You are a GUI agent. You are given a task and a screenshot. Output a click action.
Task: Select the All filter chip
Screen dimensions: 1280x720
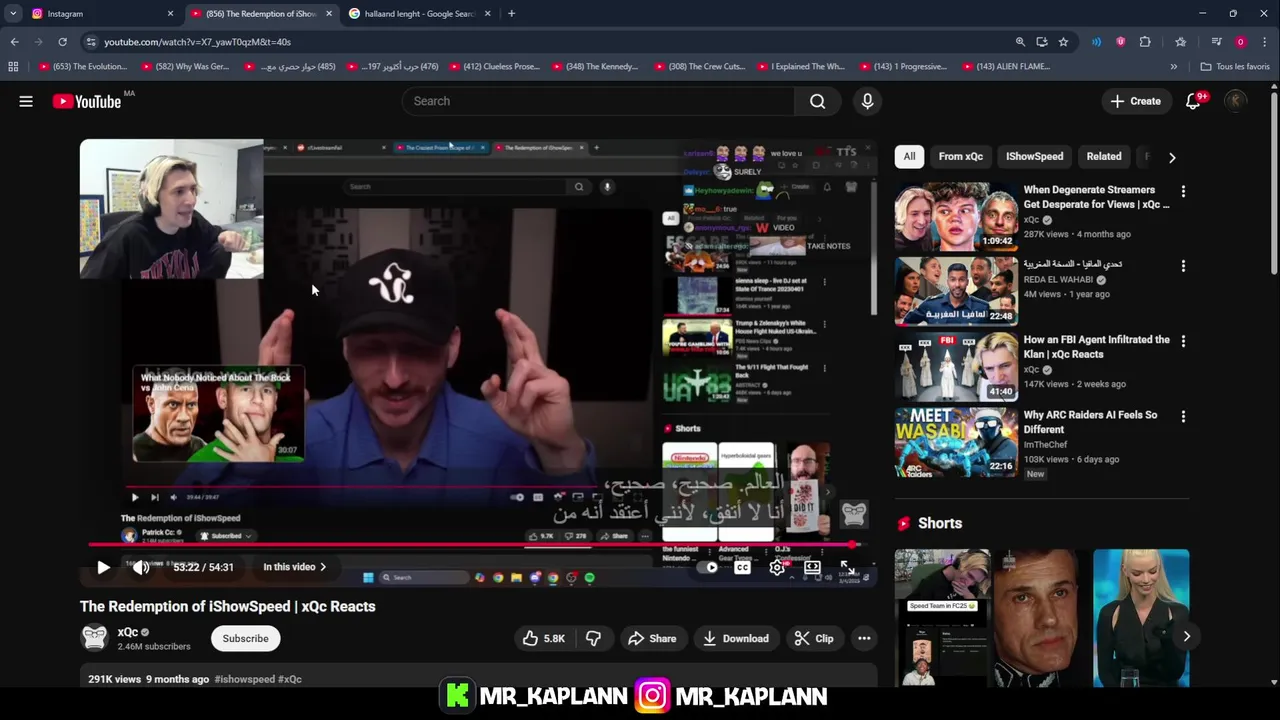click(909, 156)
